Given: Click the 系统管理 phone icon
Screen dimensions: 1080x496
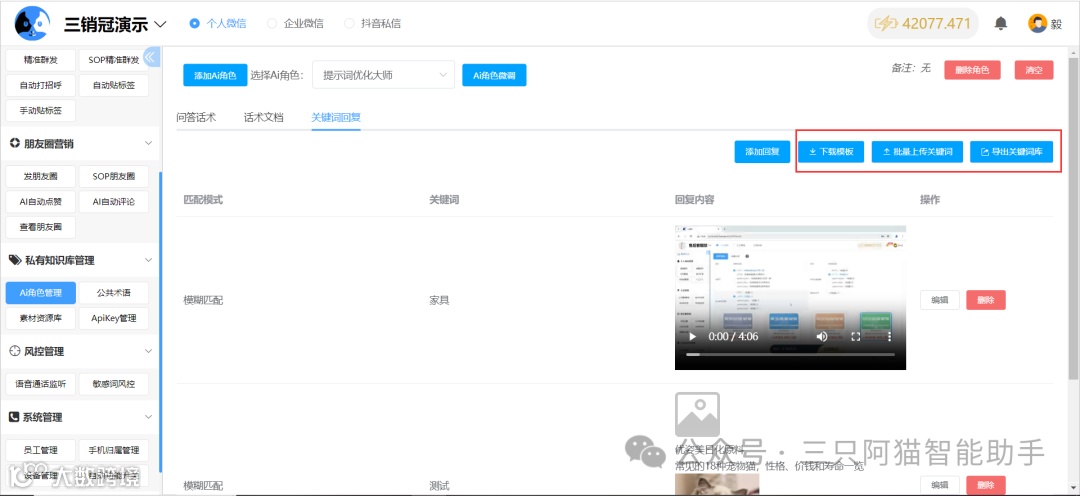Looking at the screenshot, I should click(15, 417).
